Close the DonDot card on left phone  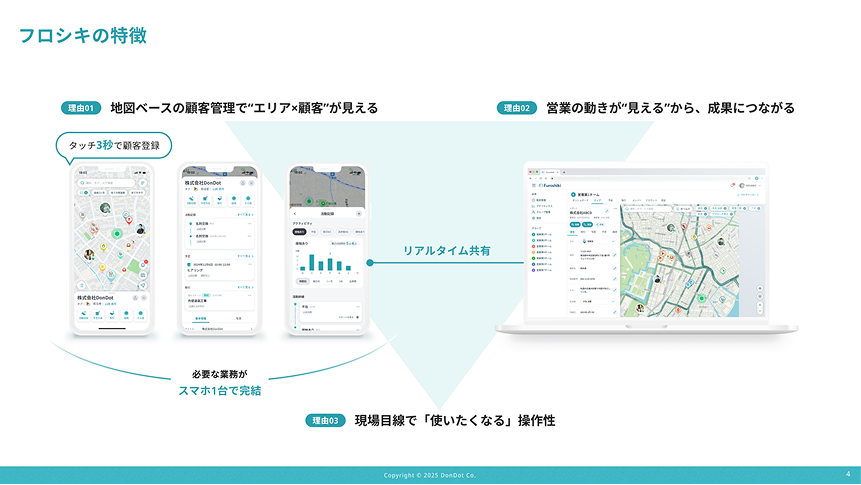tap(144, 298)
